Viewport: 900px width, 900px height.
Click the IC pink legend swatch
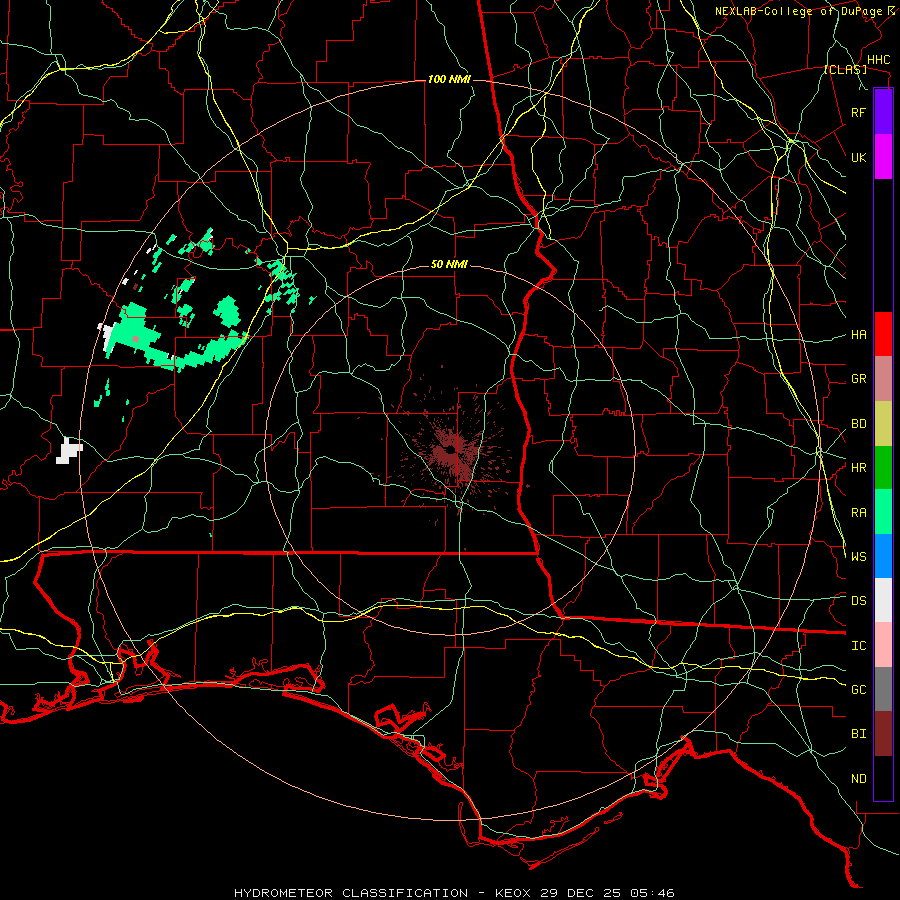[883, 645]
